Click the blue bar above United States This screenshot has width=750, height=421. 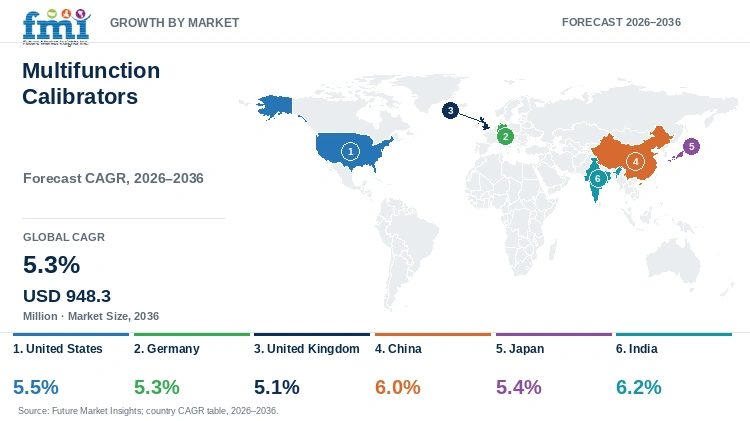click(x=71, y=334)
